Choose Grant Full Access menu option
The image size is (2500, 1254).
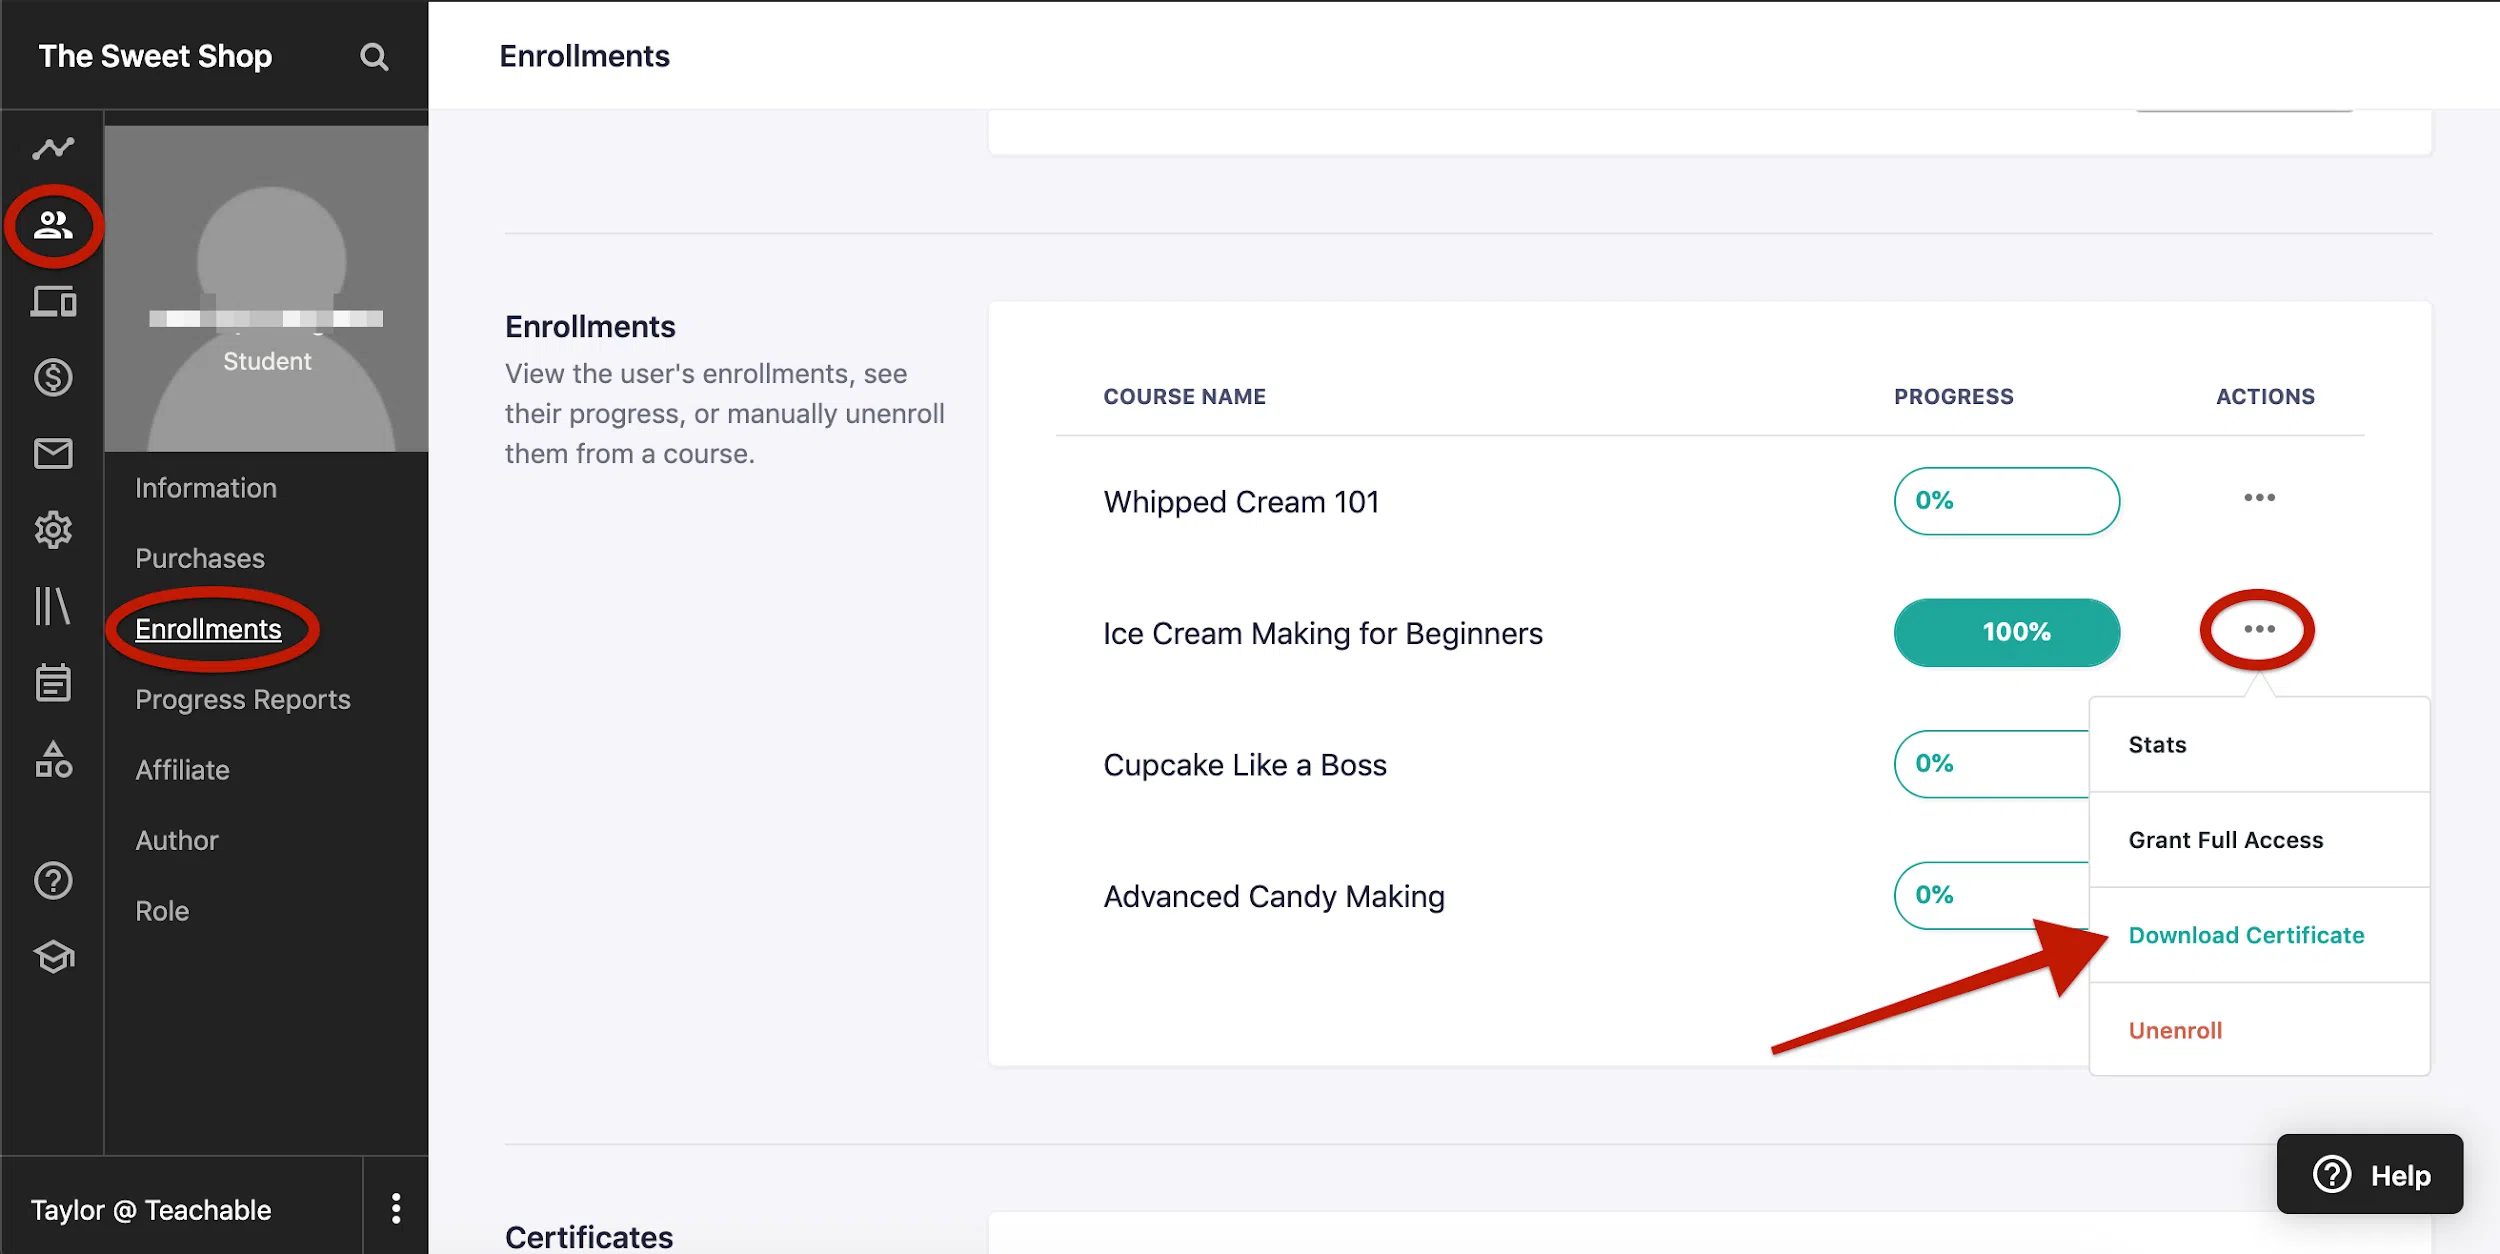click(2225, 840)
